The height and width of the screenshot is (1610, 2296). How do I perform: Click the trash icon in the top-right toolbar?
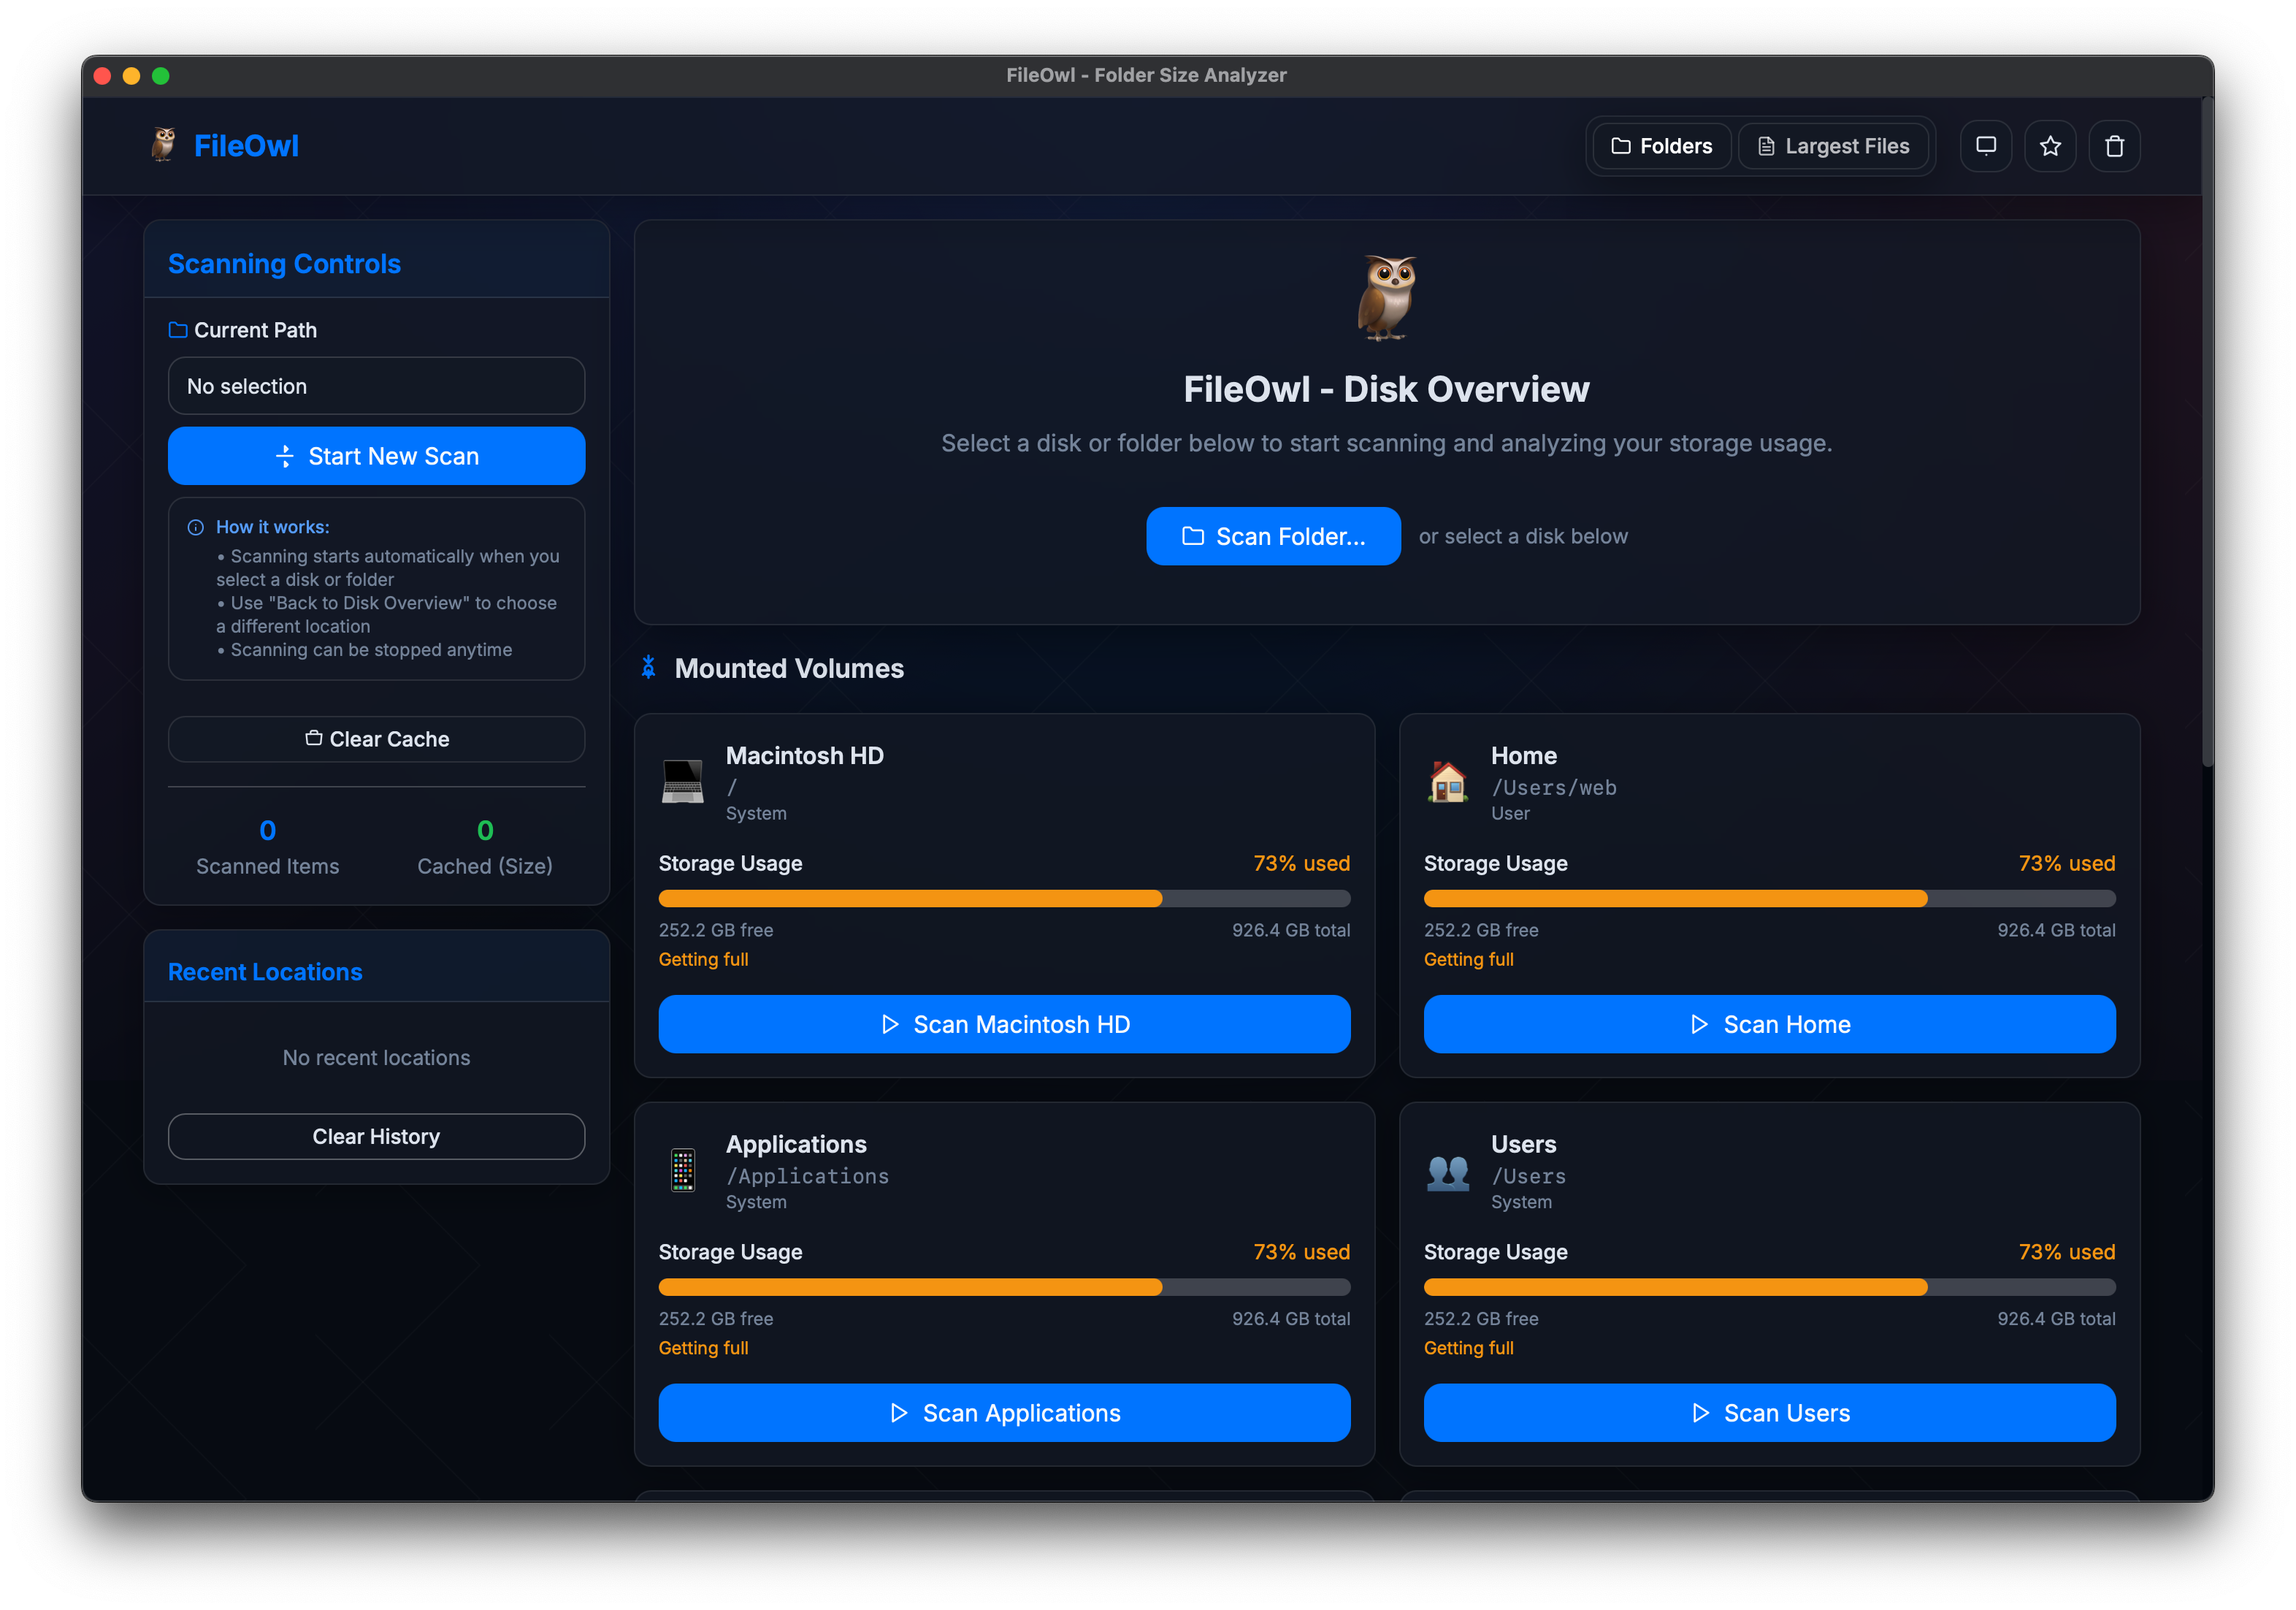[x=2115, y=145]
